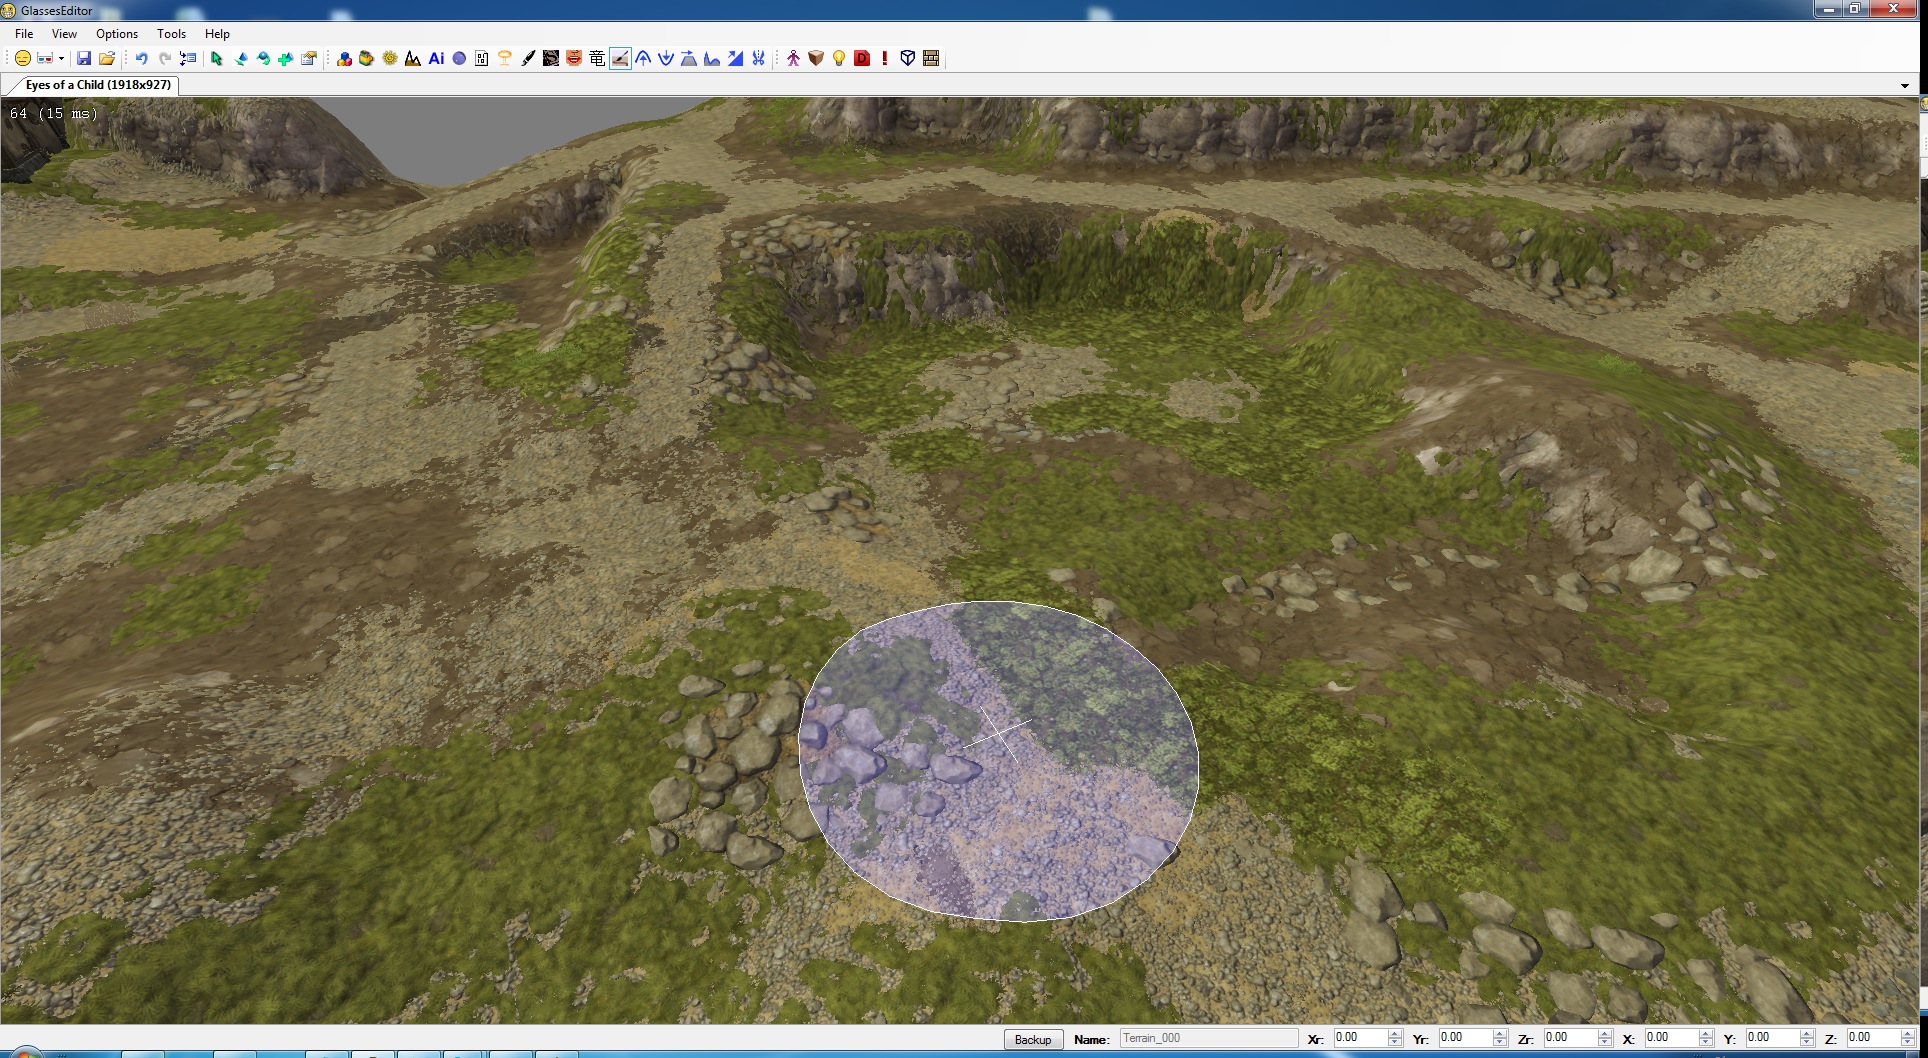Screen dimensions: 1928x1058
Task: Expand the 3D glasses dropdown arrow
Action: coord(61,59)
